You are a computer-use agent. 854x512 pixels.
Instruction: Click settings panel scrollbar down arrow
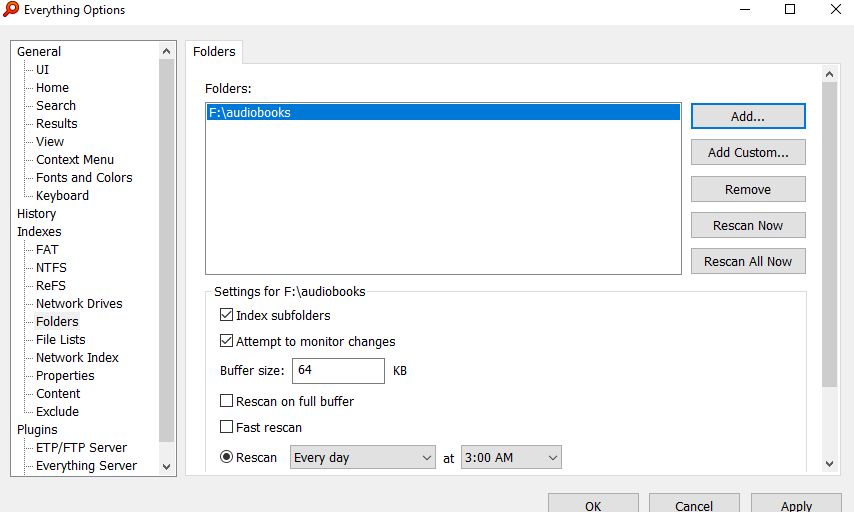coord(829,464)
